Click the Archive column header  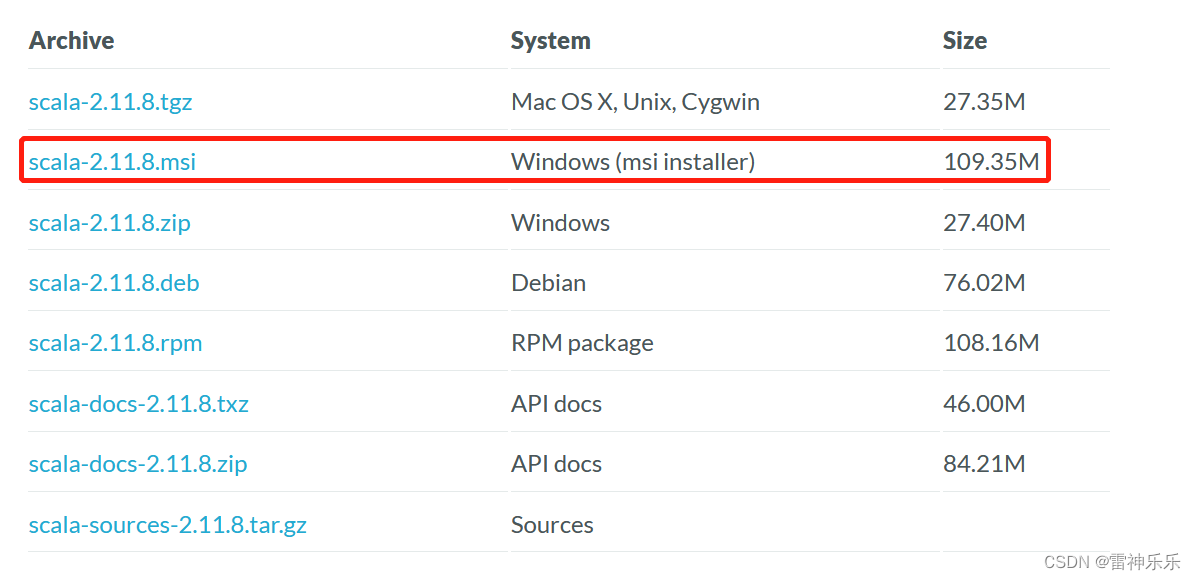(72, 40)
